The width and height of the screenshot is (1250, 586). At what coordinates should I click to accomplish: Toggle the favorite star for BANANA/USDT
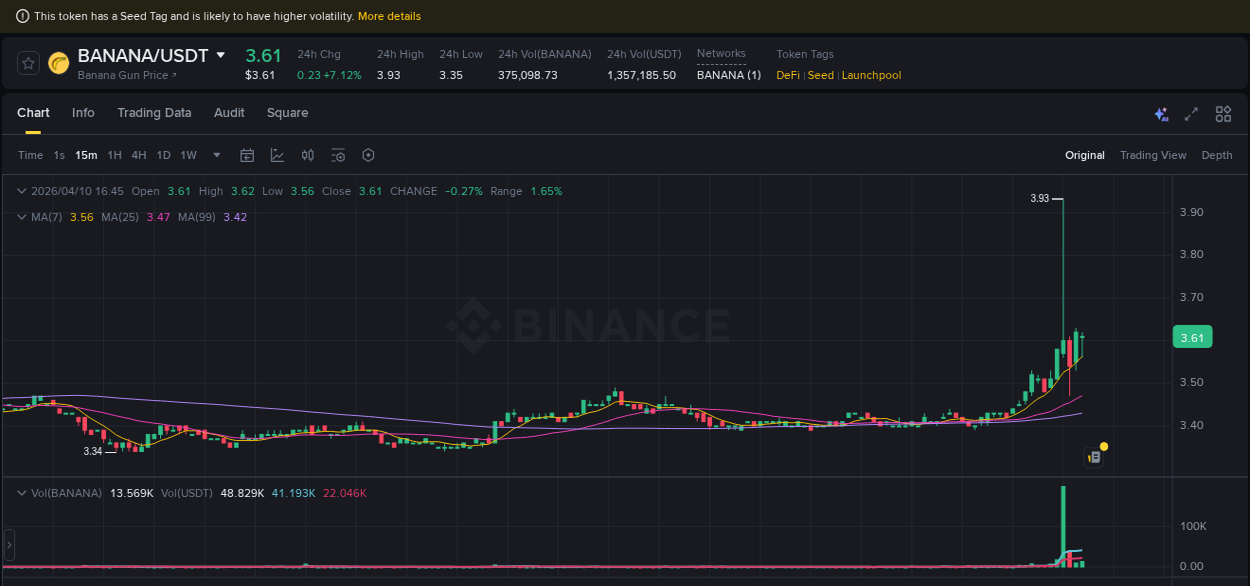point(27,62)
